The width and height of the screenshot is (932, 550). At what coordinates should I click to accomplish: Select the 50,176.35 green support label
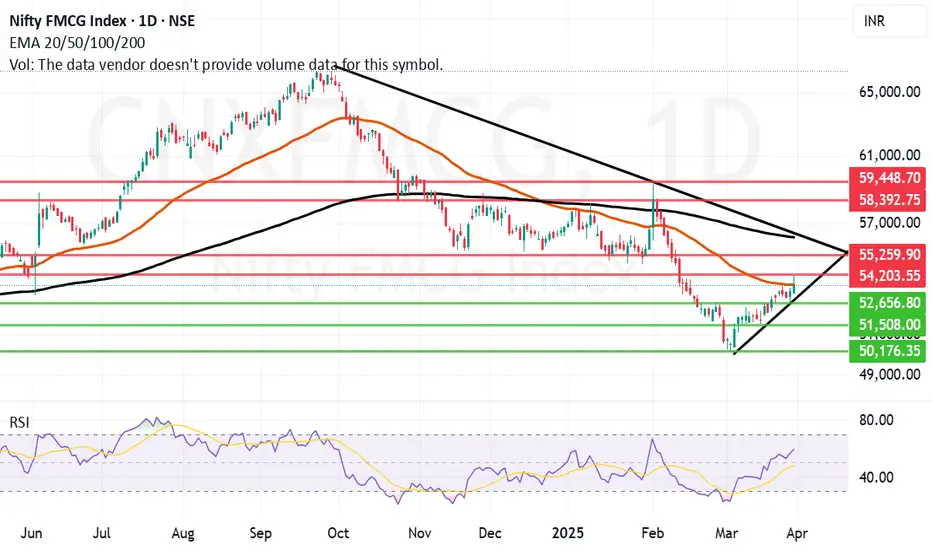point(888,351)
